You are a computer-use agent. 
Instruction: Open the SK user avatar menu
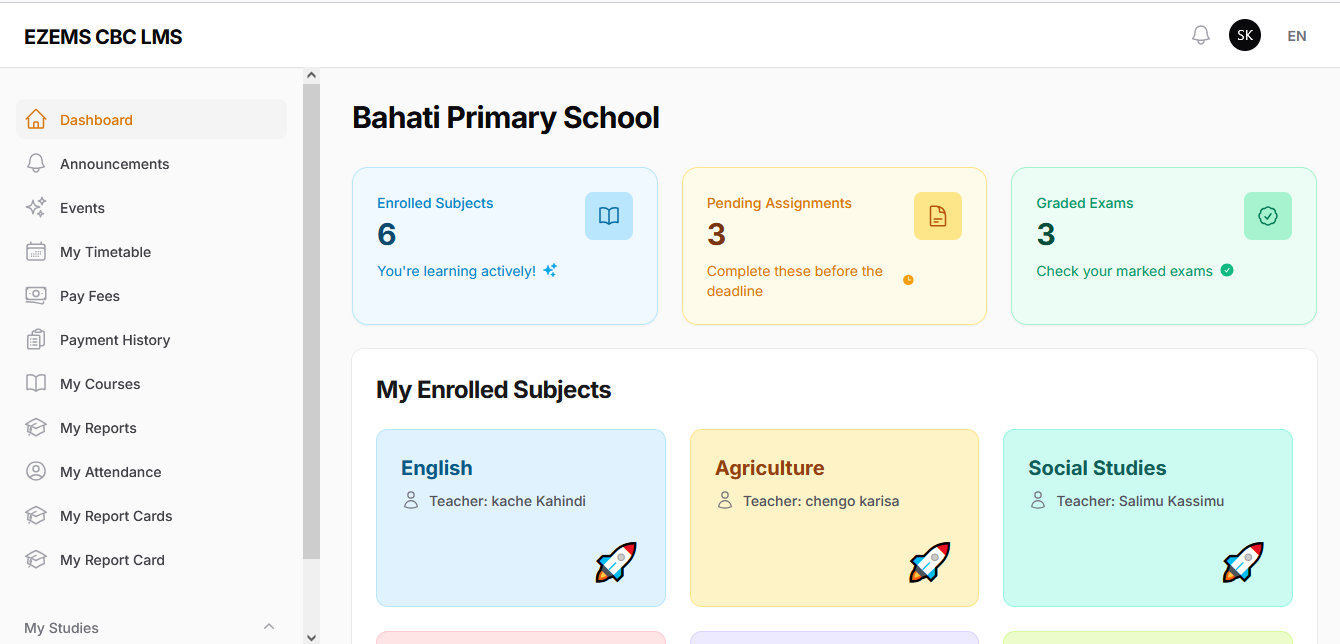click(1245, 36)
